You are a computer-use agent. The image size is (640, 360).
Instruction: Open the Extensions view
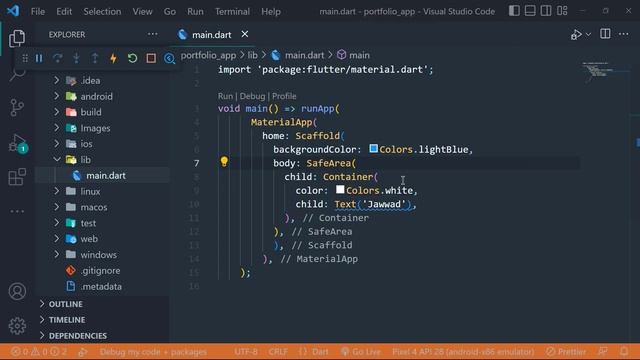coord(17,177)
